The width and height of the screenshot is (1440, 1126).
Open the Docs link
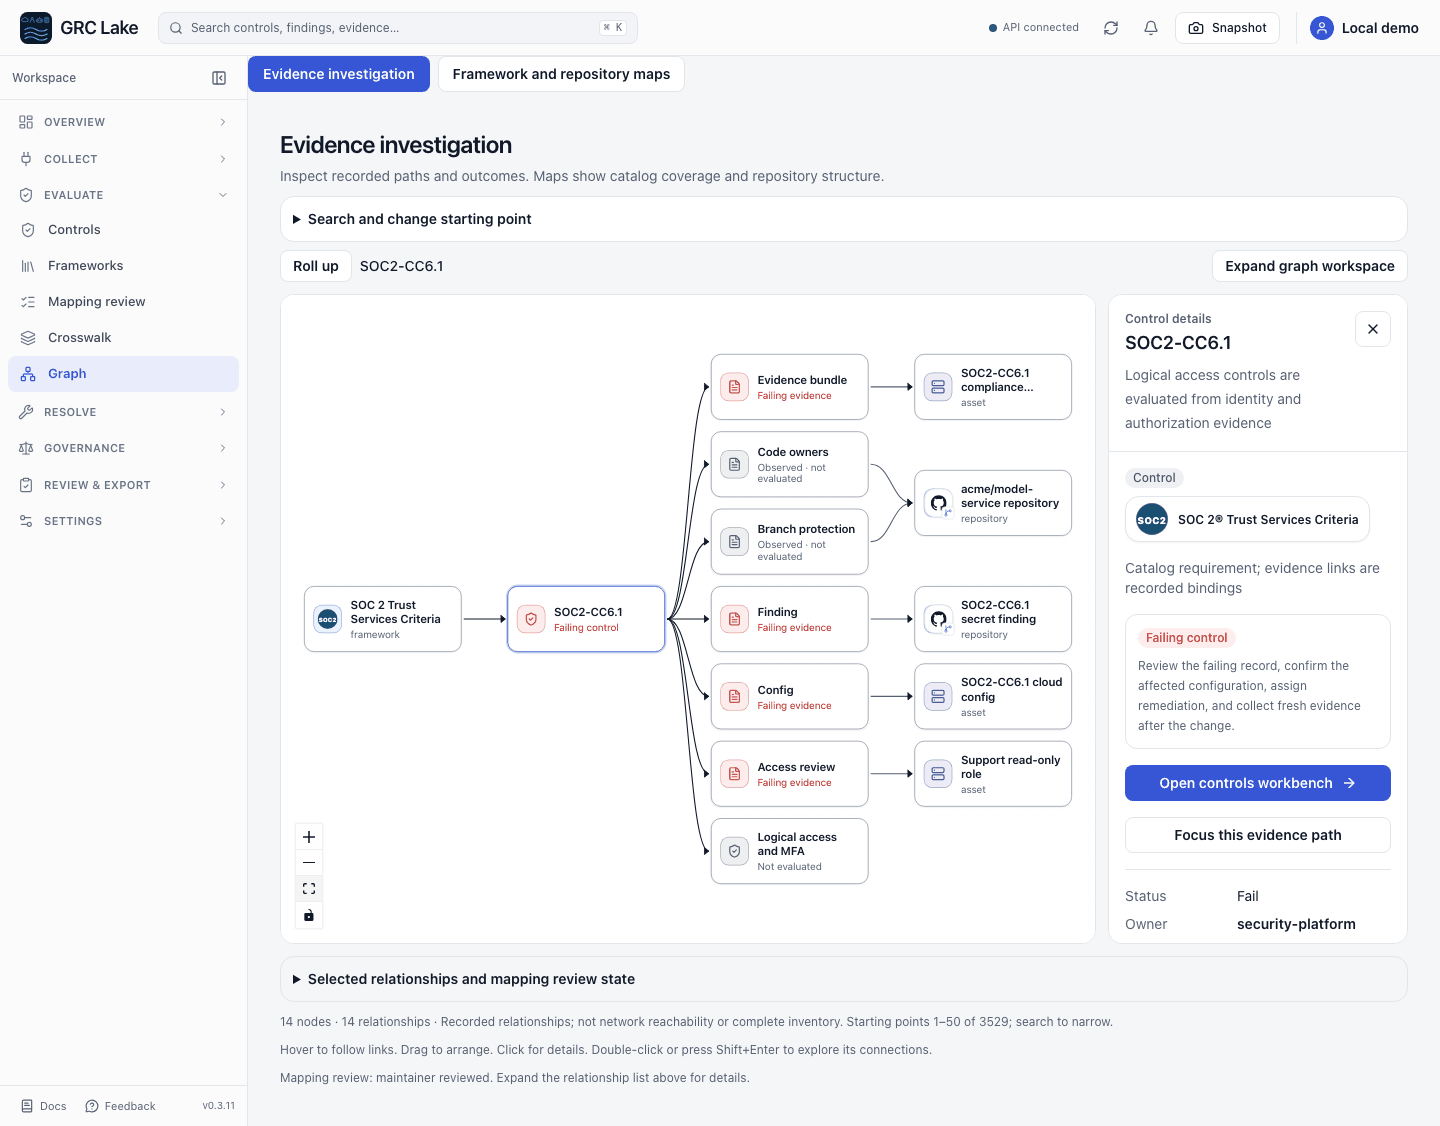tap(44, 1106)
